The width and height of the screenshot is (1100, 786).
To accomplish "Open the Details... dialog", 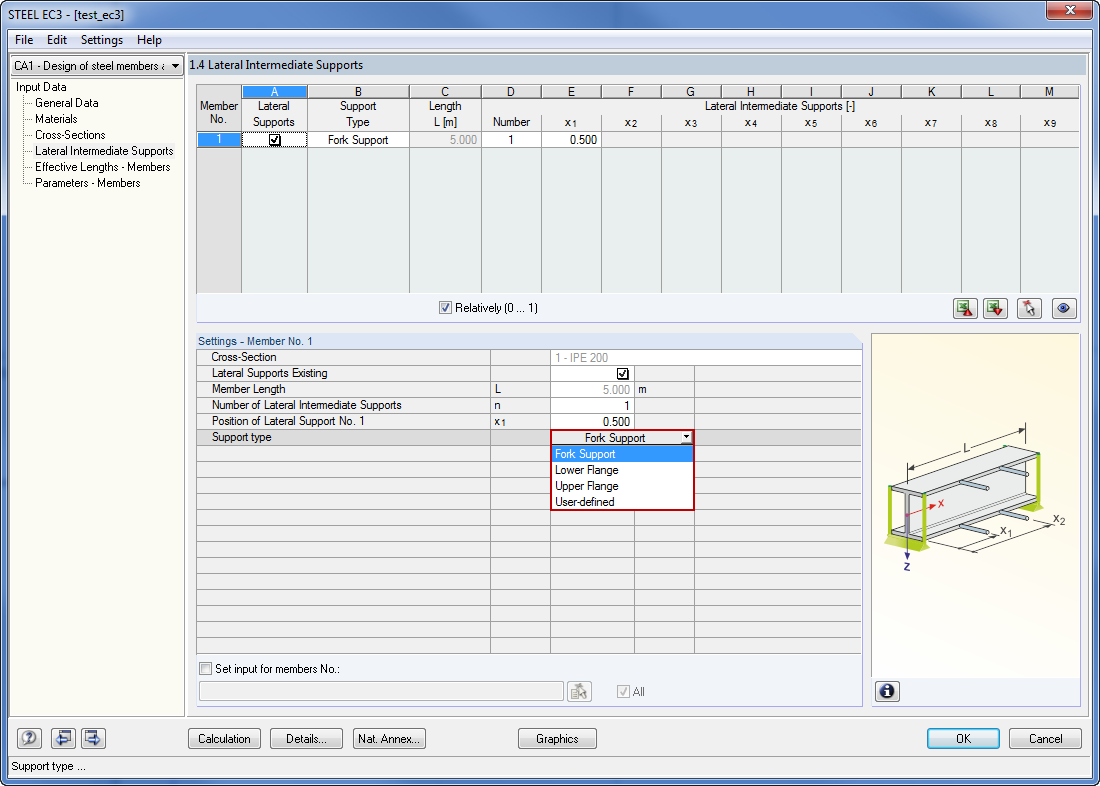I will click(x=307, y=738).
